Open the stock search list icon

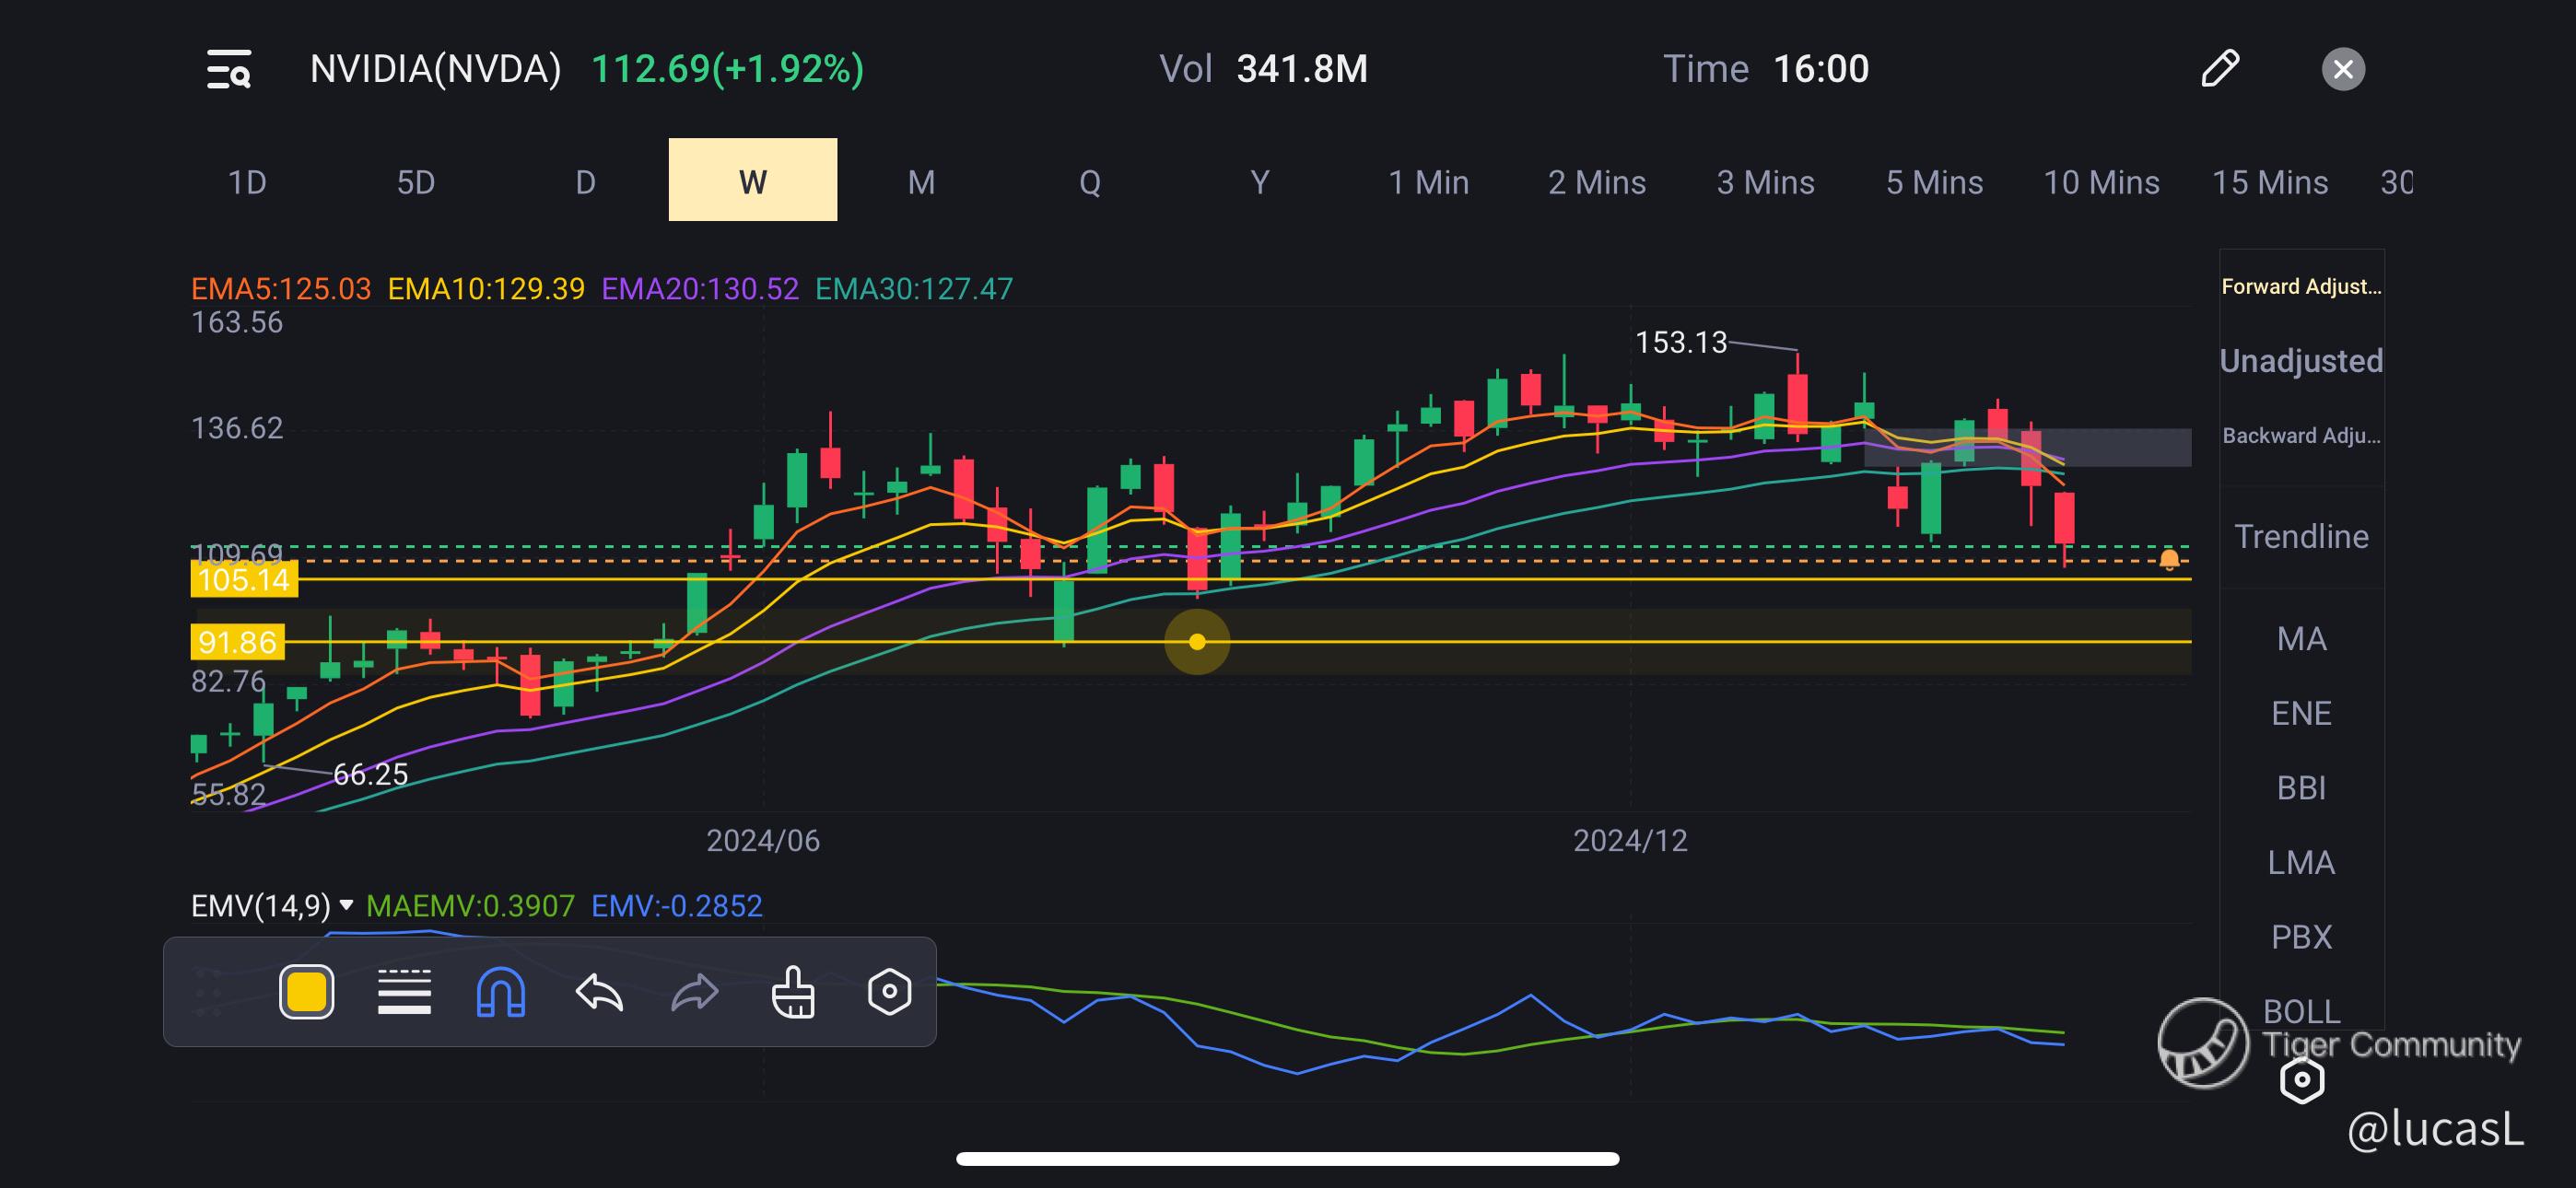tap(229, 69)
